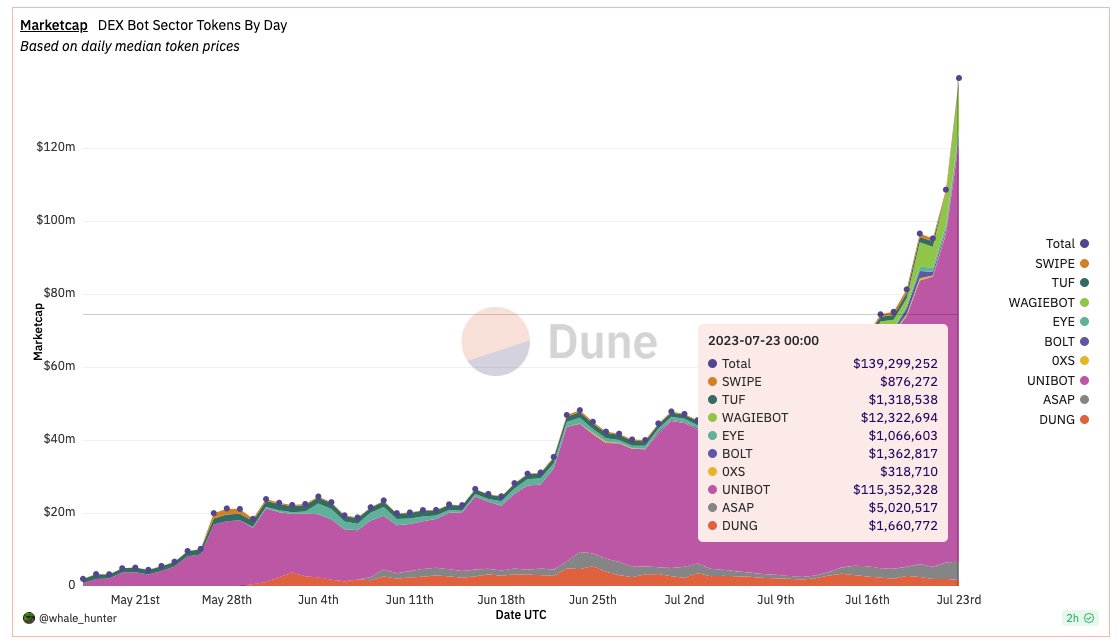Image resolution: width=1118 pixels, height=644 pixels.
Task: Click the EYE legend color dot
Action: (1084, 322)
